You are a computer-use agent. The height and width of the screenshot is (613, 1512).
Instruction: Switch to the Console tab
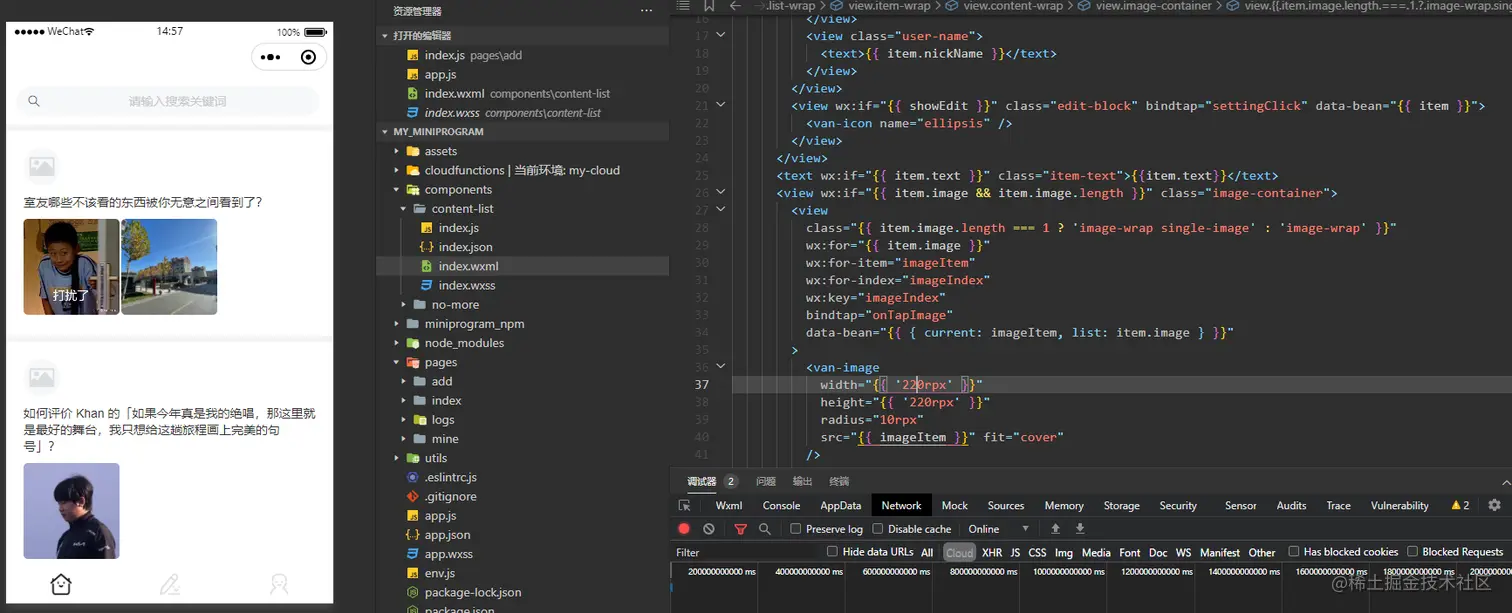[x=781, y=506]
